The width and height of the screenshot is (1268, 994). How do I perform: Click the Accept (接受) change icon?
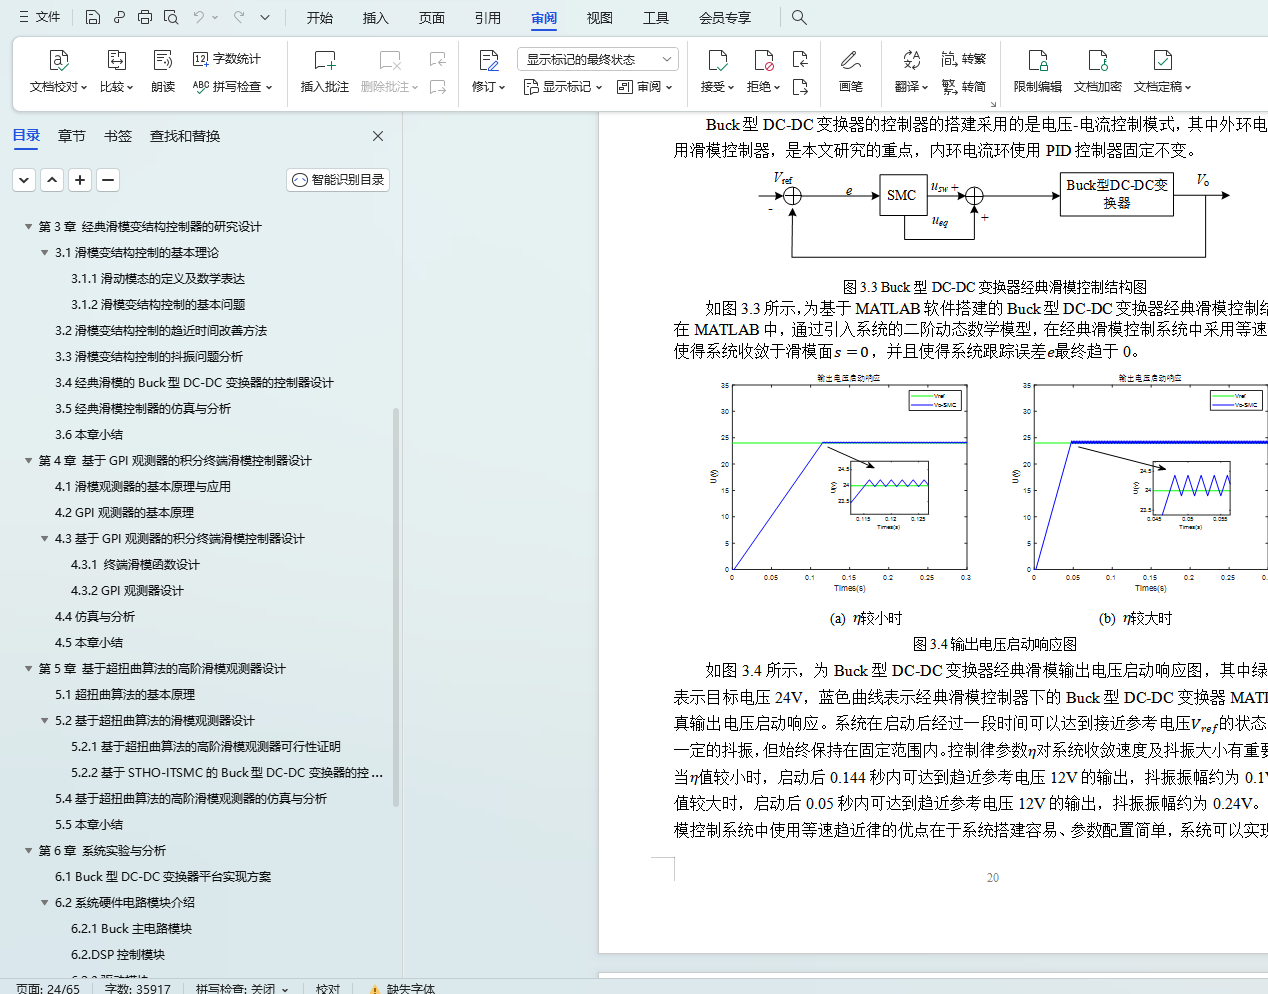point(716,60)
